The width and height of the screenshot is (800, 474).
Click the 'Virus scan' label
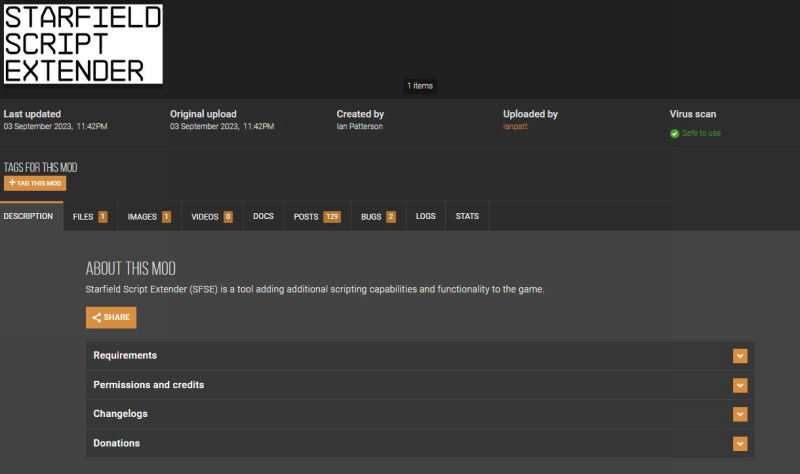pyautogui.click(x=693, y=114)
